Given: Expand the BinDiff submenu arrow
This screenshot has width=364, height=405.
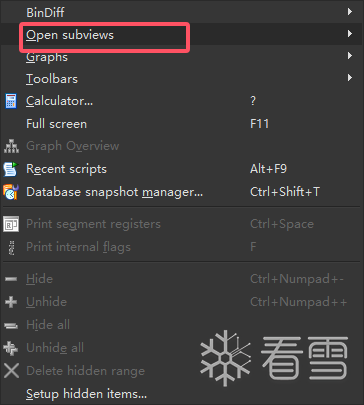Looking at the screenshot, I should 349,12.
